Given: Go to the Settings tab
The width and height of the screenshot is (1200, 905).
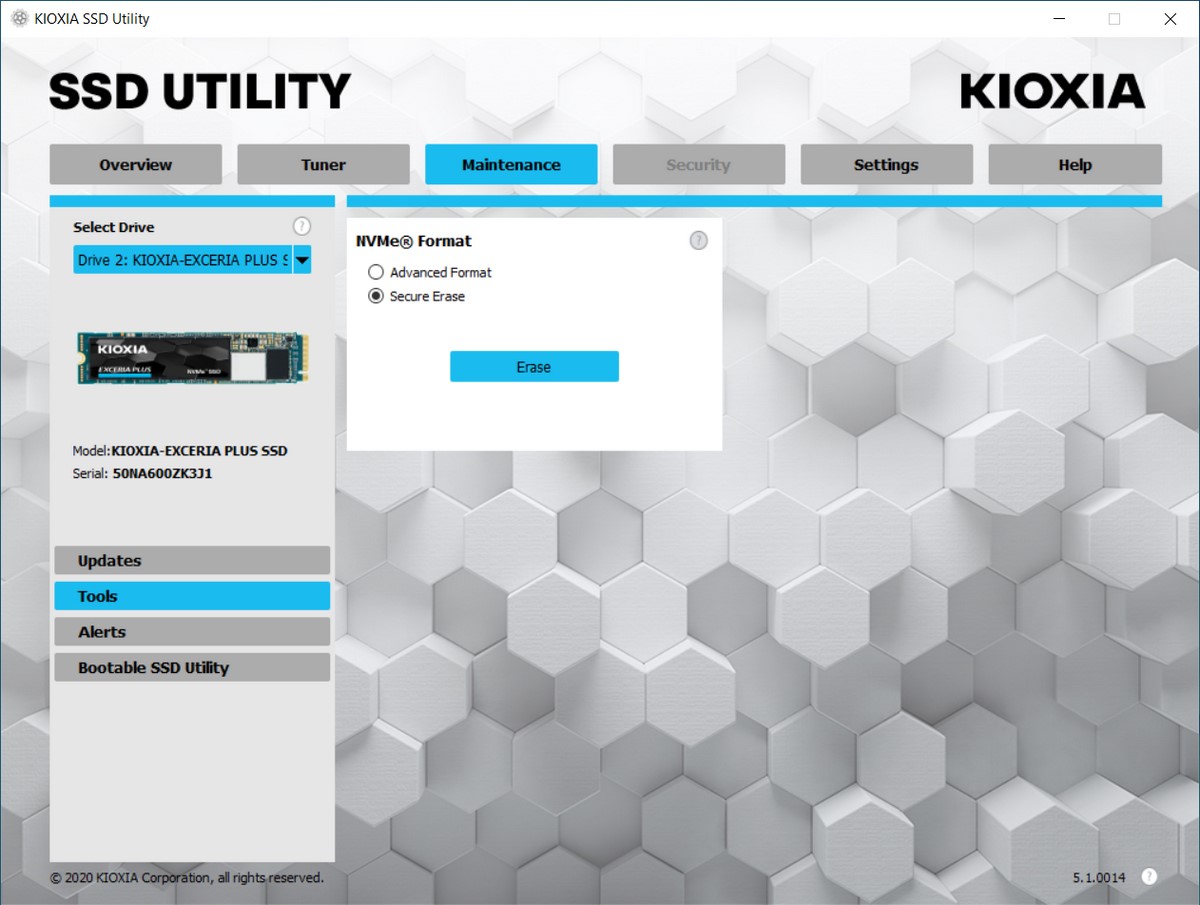Looking at the screenshot, I should click(886, 165).
